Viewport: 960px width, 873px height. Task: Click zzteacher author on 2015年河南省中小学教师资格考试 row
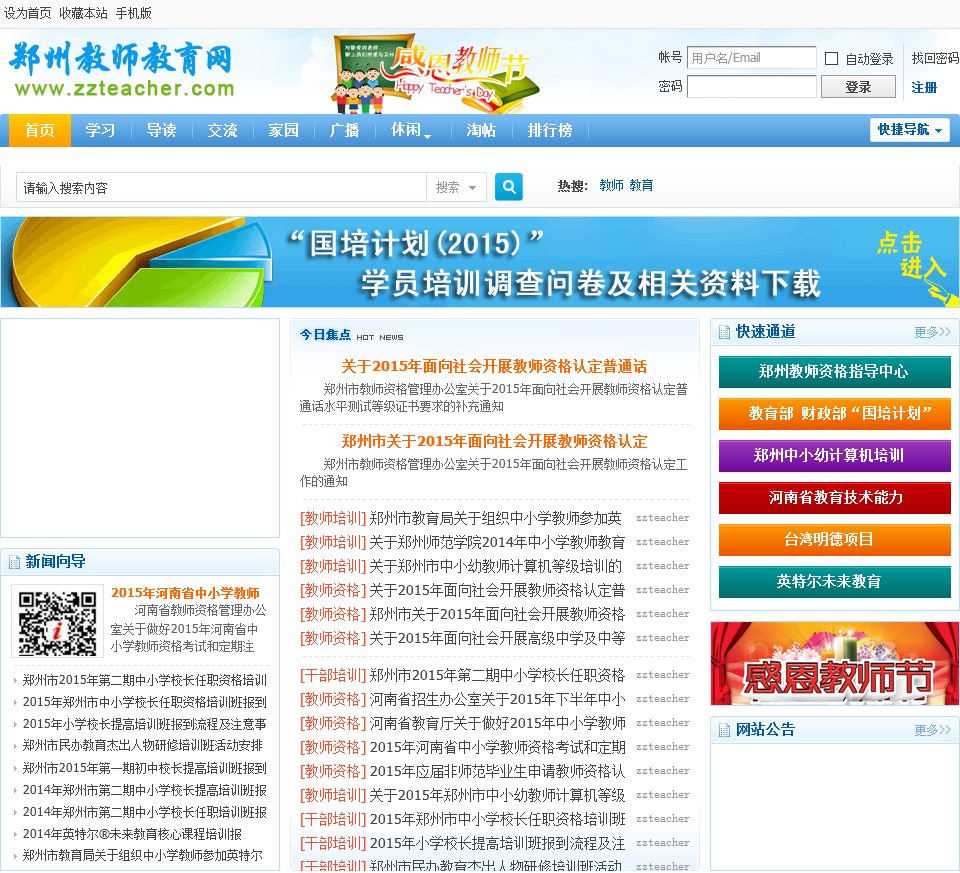click(662, 747)
